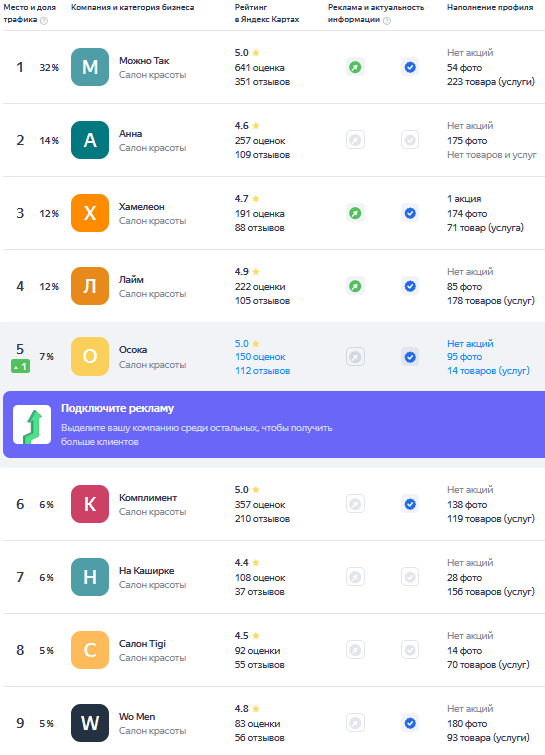
Task: Open the Салон Tigi company name
Action: tap(143, 643)
